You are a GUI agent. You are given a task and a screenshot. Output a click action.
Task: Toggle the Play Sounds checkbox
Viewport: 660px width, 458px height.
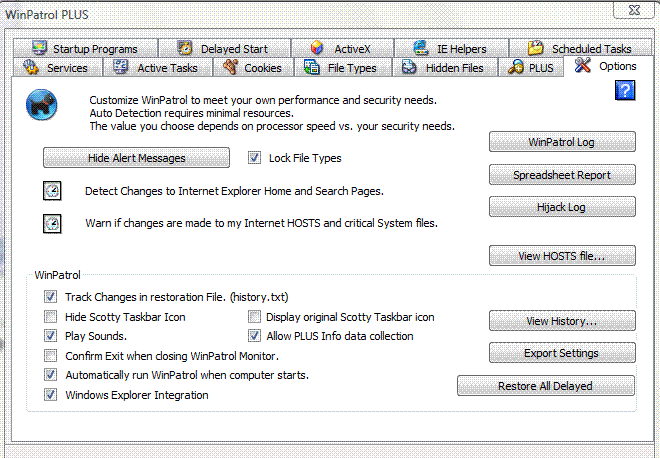click(x=51, y=336)
